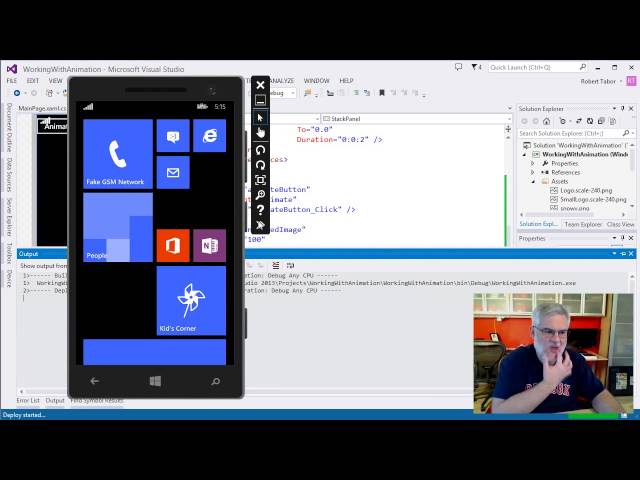The width and height of the screenshot is (640, 480).
Task: Open the orange Office tile
Action: [x=173, y=245]
